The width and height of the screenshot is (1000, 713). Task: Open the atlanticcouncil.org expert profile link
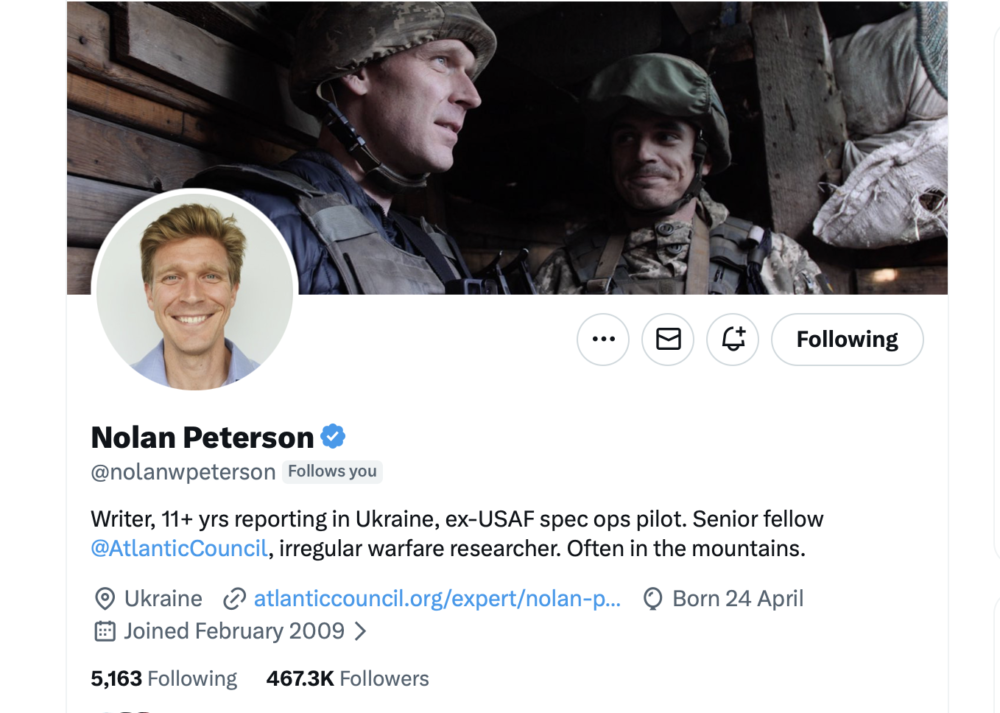click(437, 599)
